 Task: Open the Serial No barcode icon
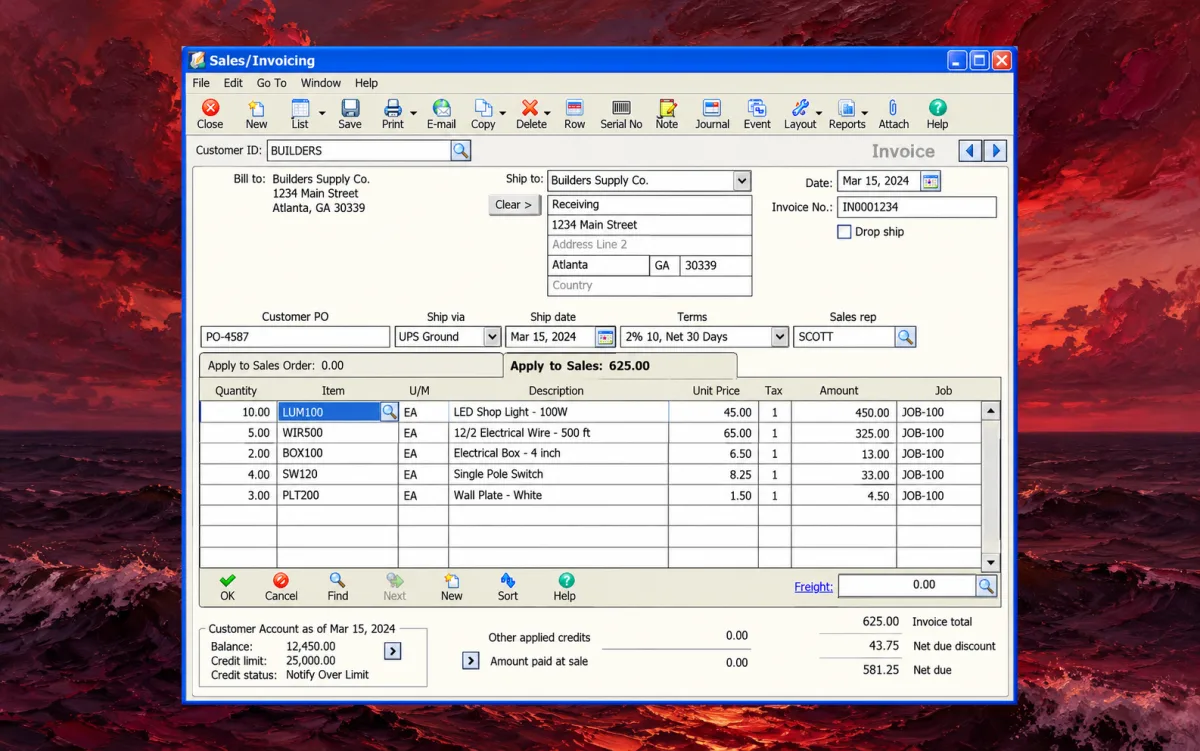(x=621, y=108)
